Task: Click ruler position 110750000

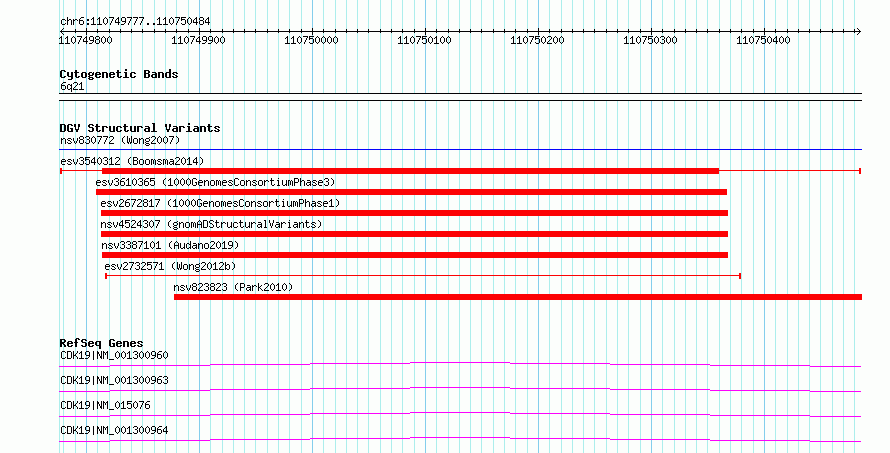Action: point(311,40)
